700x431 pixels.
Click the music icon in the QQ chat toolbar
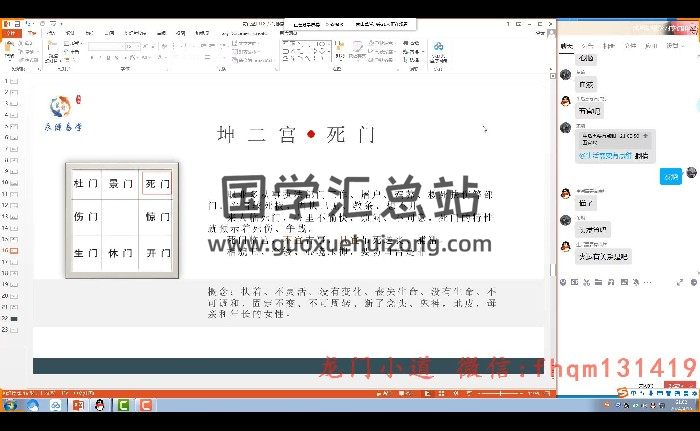click(x=611, y=282)
